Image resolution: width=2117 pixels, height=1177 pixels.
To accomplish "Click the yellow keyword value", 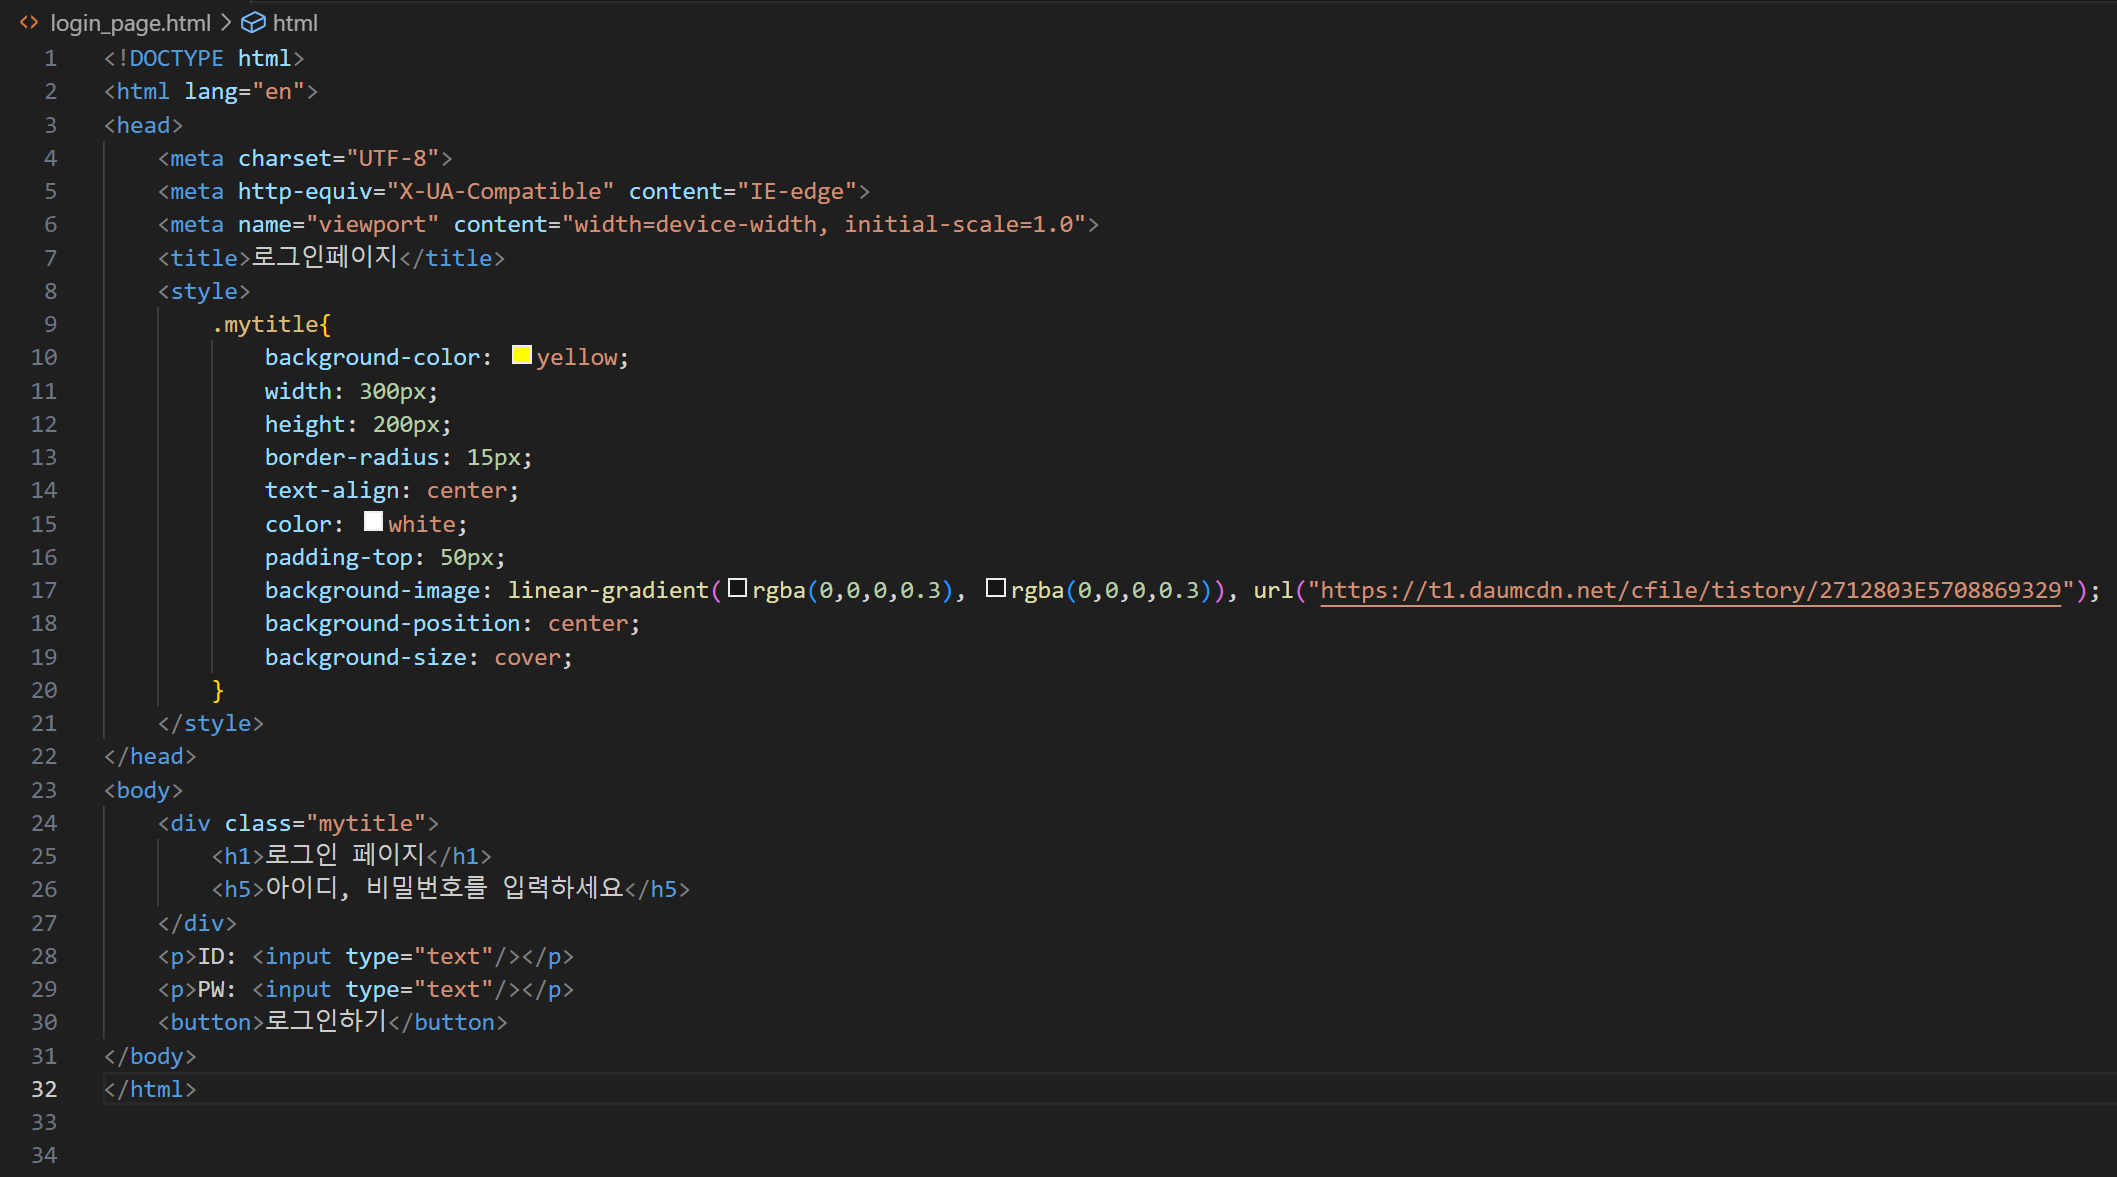I will pos(577,357).
